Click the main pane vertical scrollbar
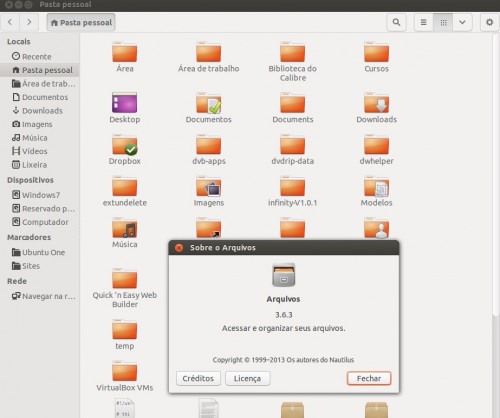500x418 pixels. [495, 175]
